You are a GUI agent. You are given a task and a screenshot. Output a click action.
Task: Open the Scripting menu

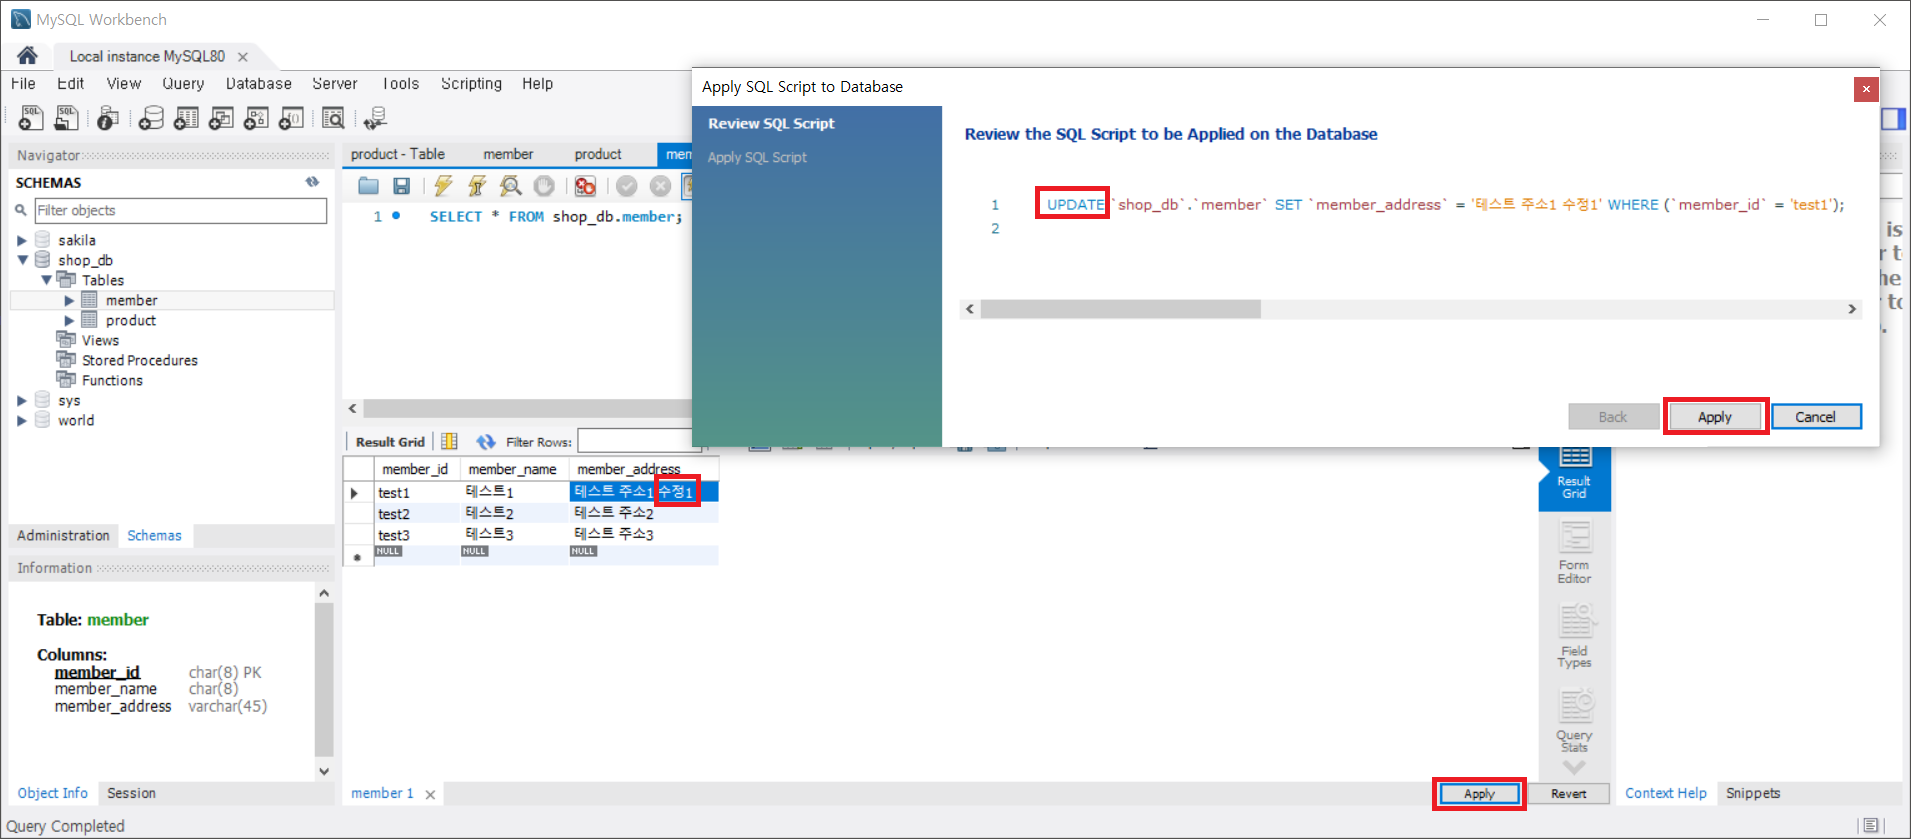tap(471, 84)
